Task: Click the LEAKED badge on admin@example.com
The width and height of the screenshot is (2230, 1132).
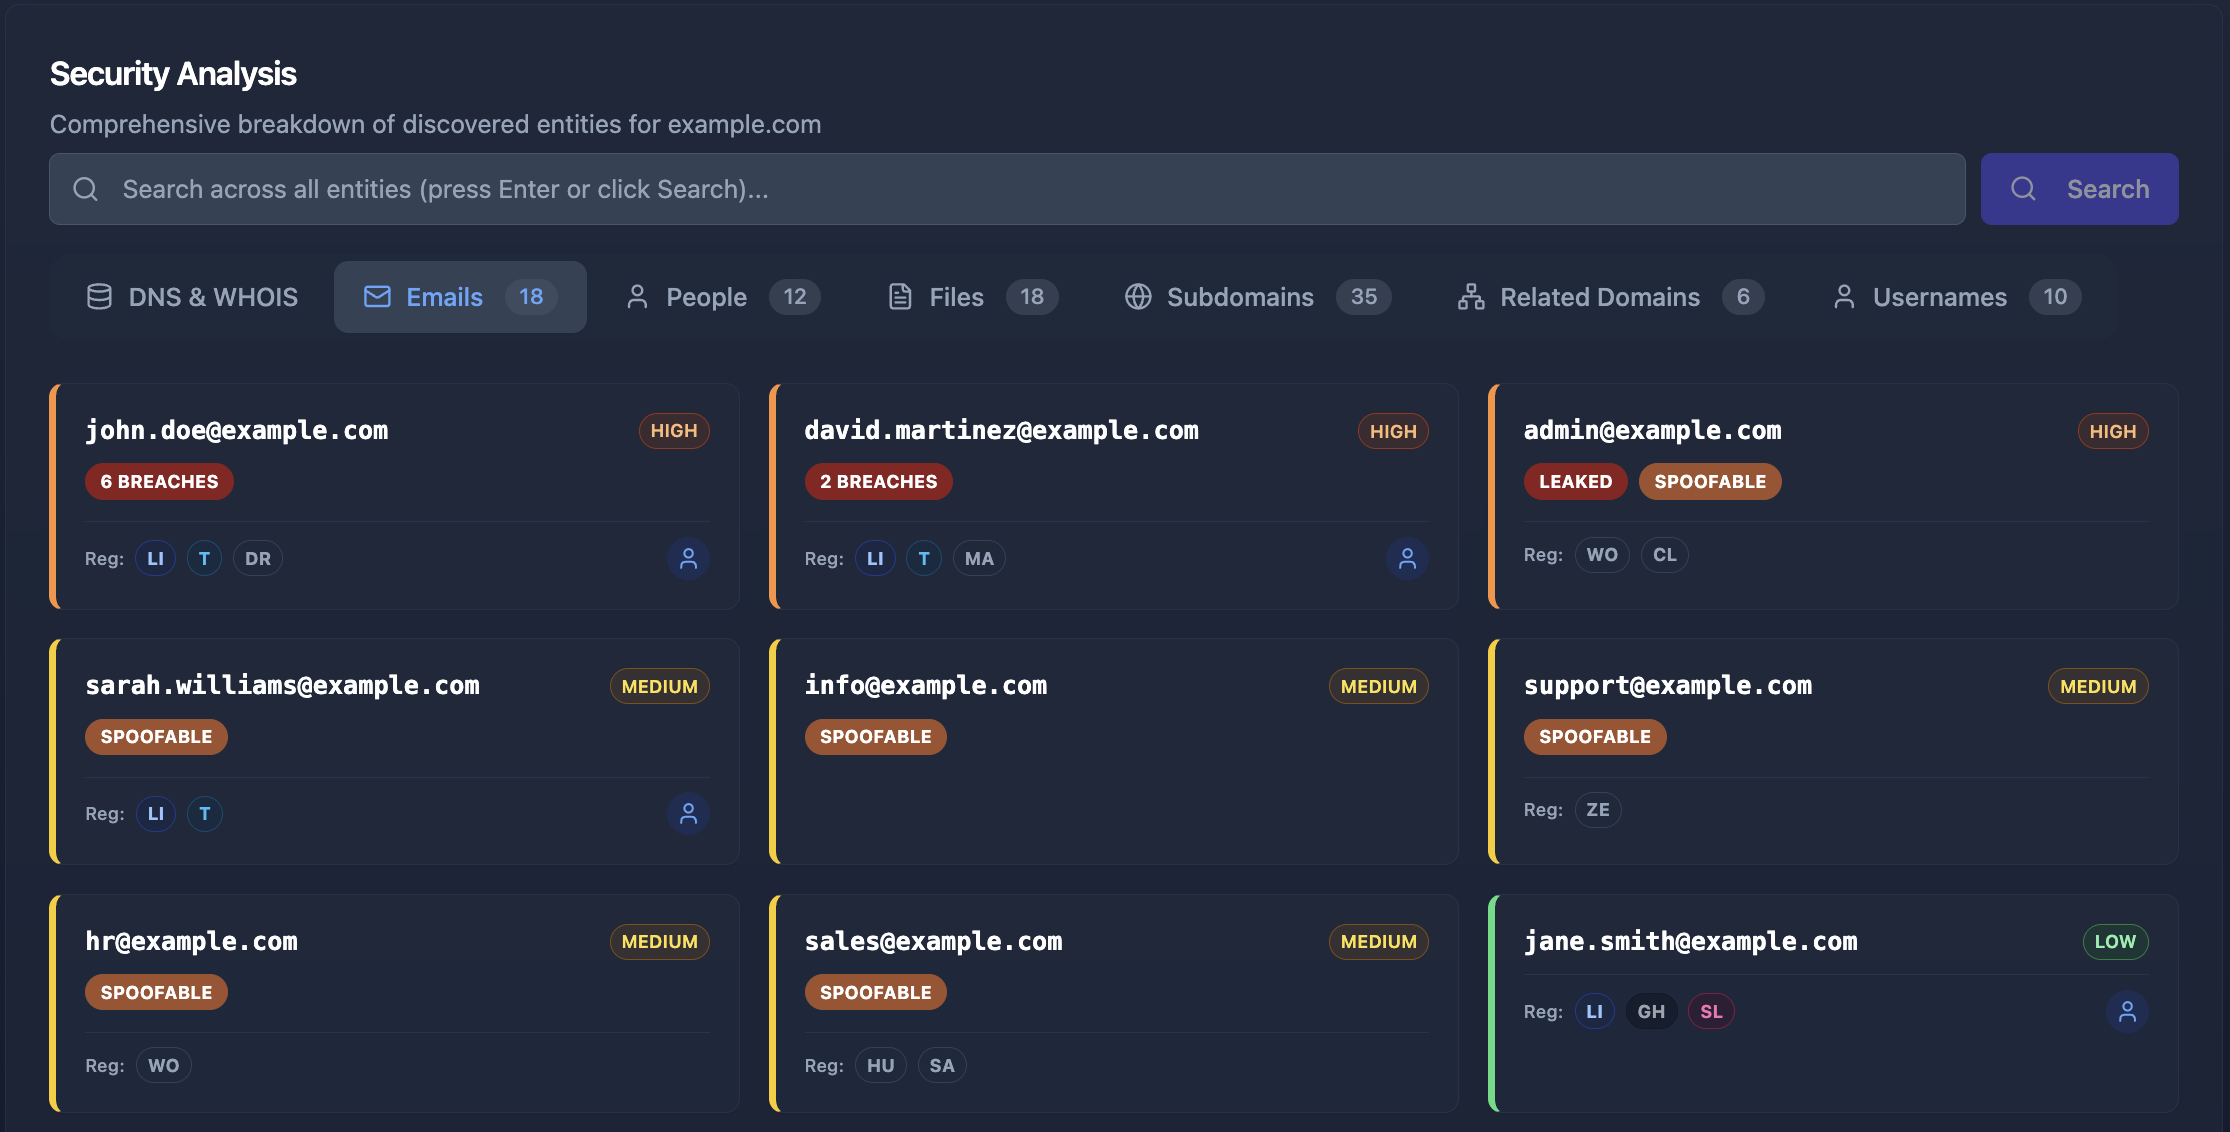Action: coord(1575,481)
